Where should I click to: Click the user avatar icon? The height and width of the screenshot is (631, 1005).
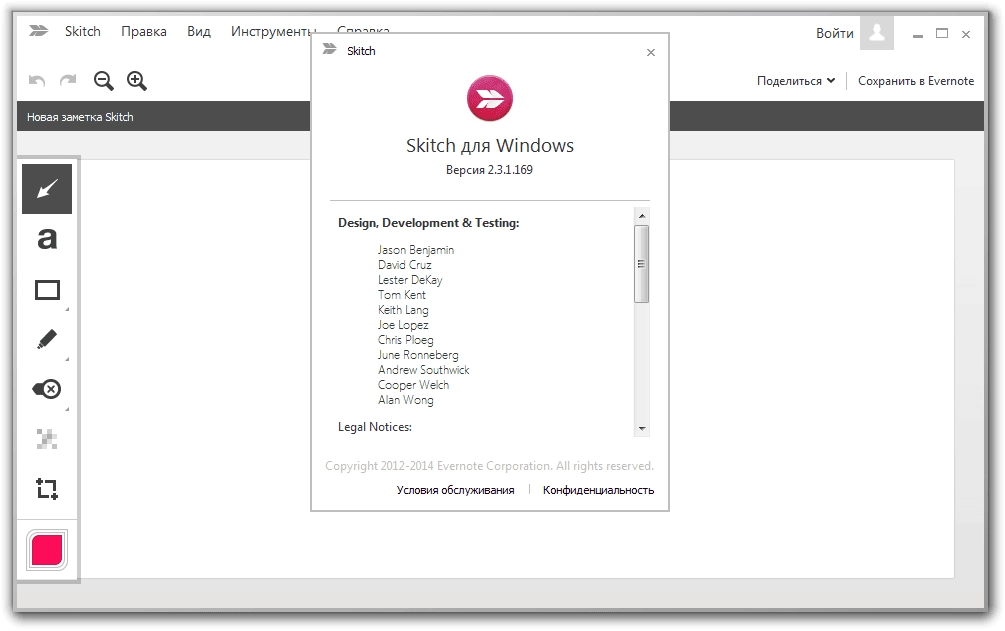(877, 33)
